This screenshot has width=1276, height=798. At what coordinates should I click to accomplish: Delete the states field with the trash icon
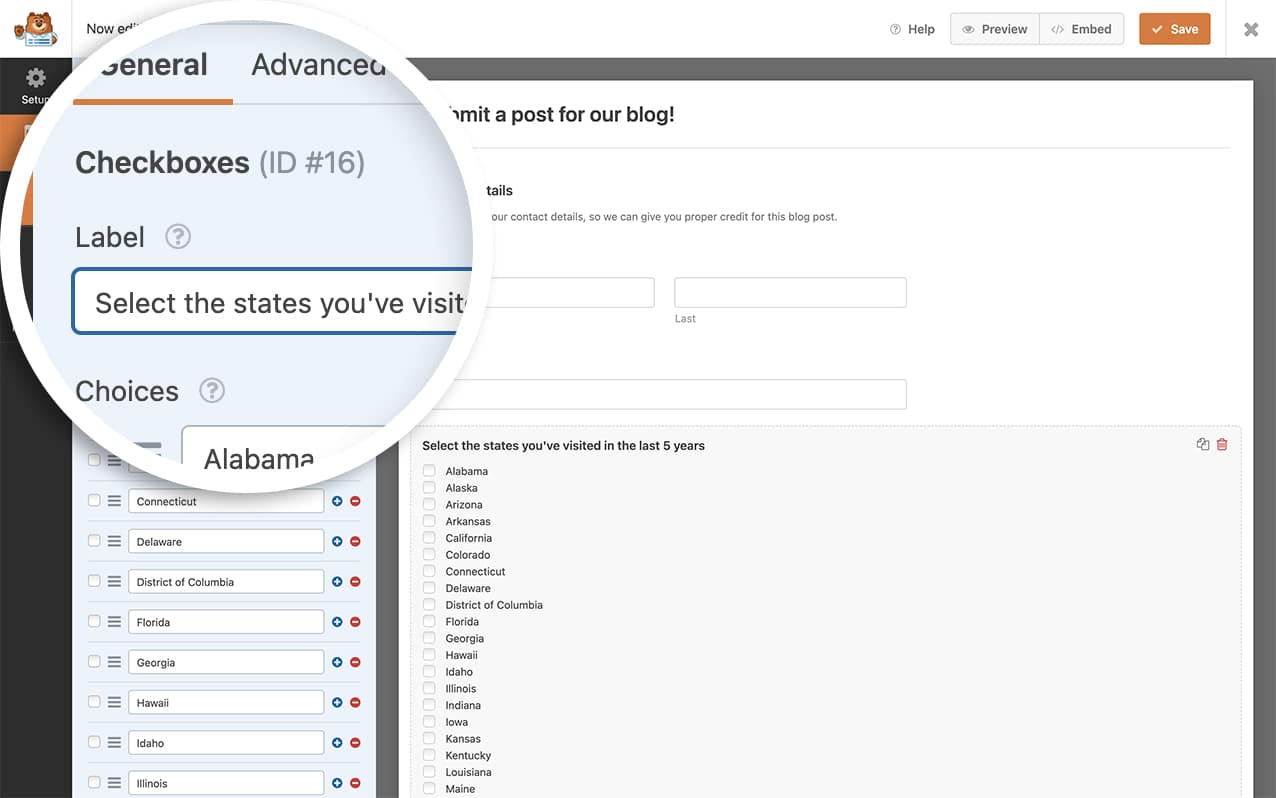[x=1221, y=443]
